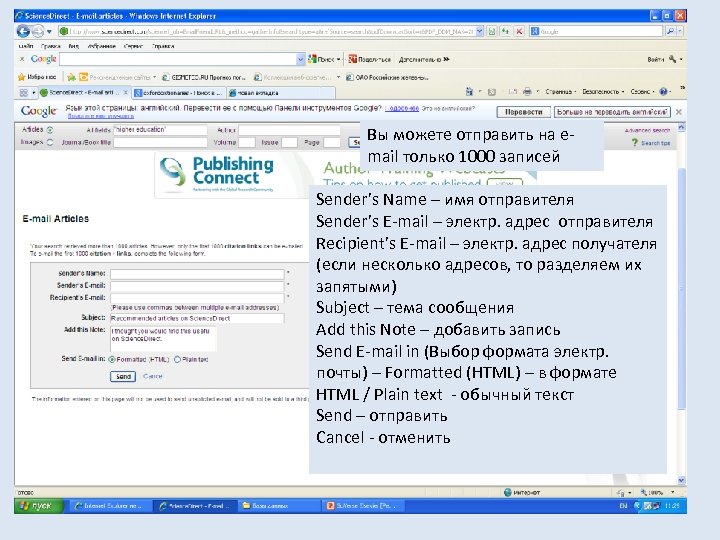Image resolution: width=720 pixels, height=540 pixels.
Task: Open the PowerPoint presentation taskbar item
Action: click(363, 506)
